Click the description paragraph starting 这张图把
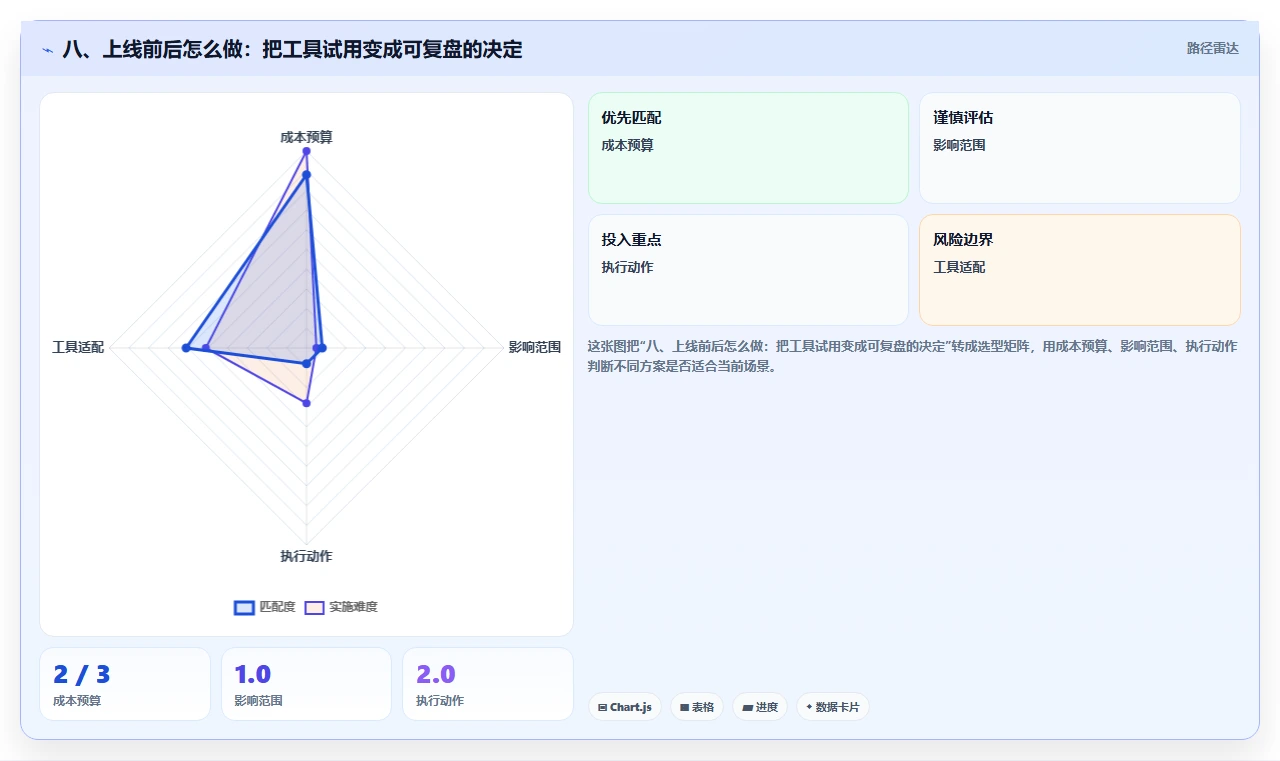Screen dimensions: 1280x761 912,356
